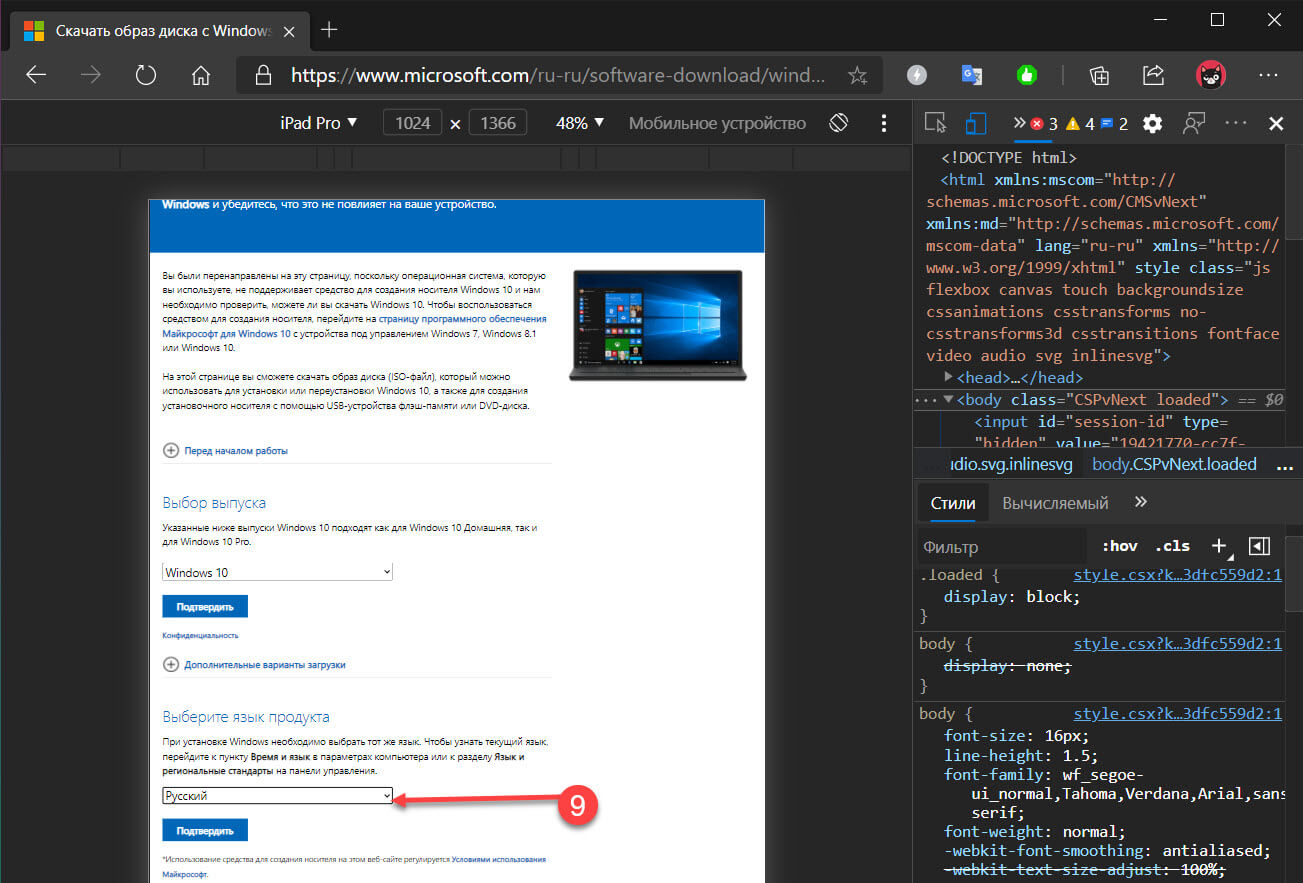1303x883 pixels.
Task: Open the 3 errors indicator
Action: click(x=1044, y=124)
